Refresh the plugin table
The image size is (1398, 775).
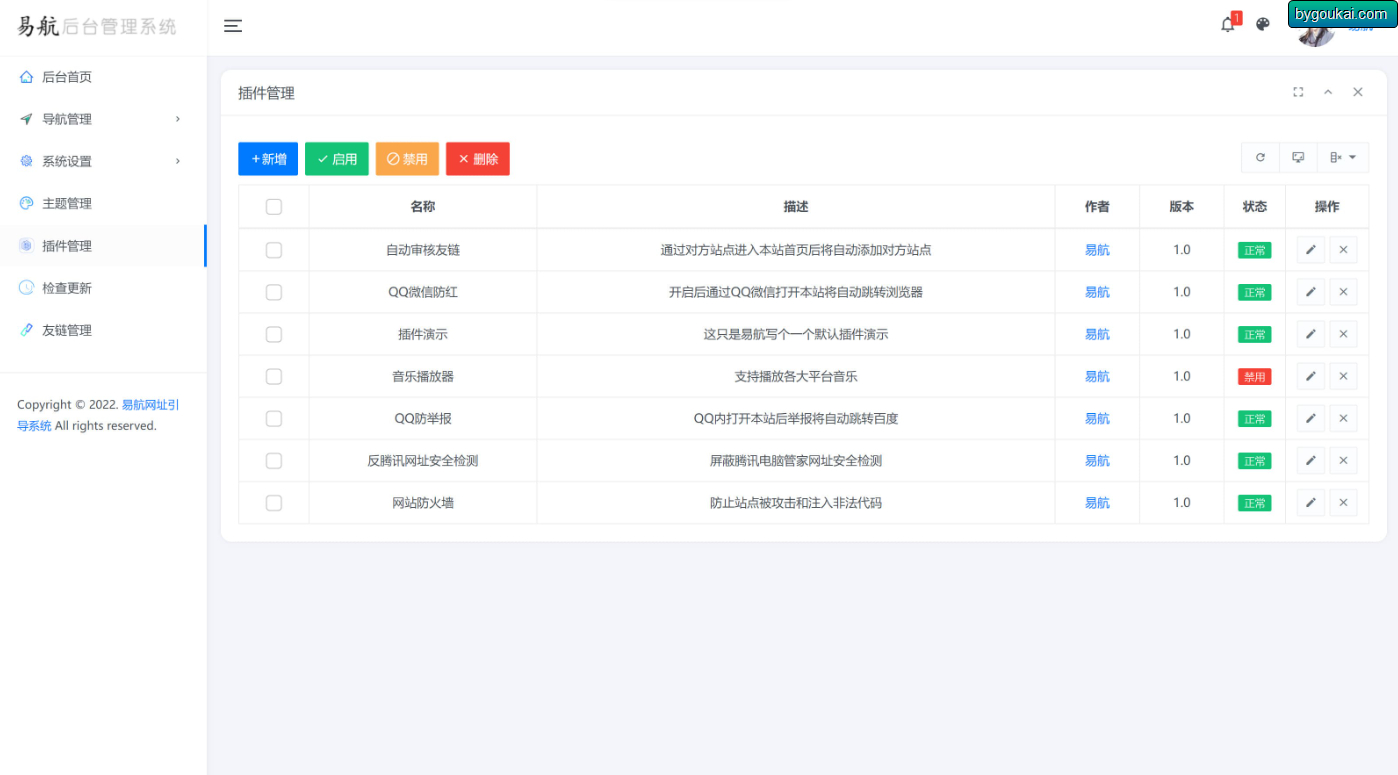pos(1260,158)
